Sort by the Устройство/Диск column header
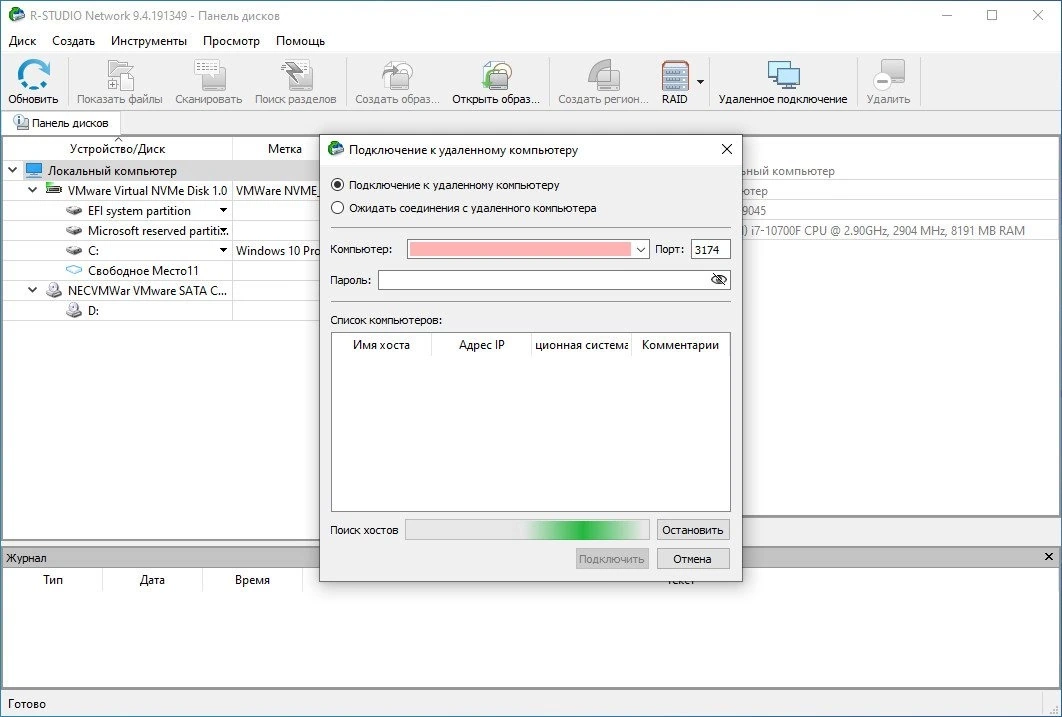 (x=117, y=149)
